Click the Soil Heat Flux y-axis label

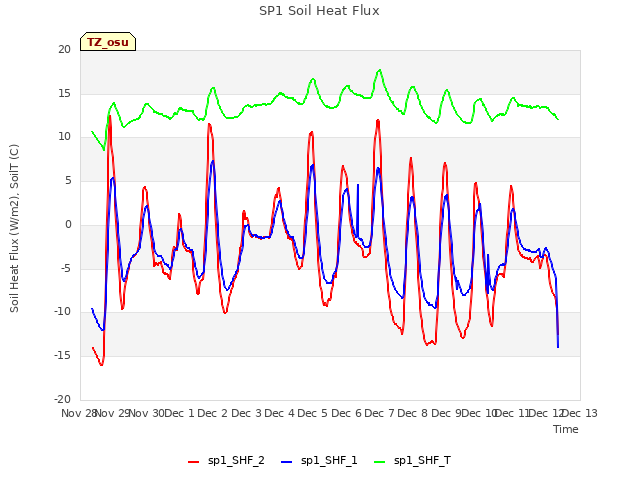coord(14,228)
